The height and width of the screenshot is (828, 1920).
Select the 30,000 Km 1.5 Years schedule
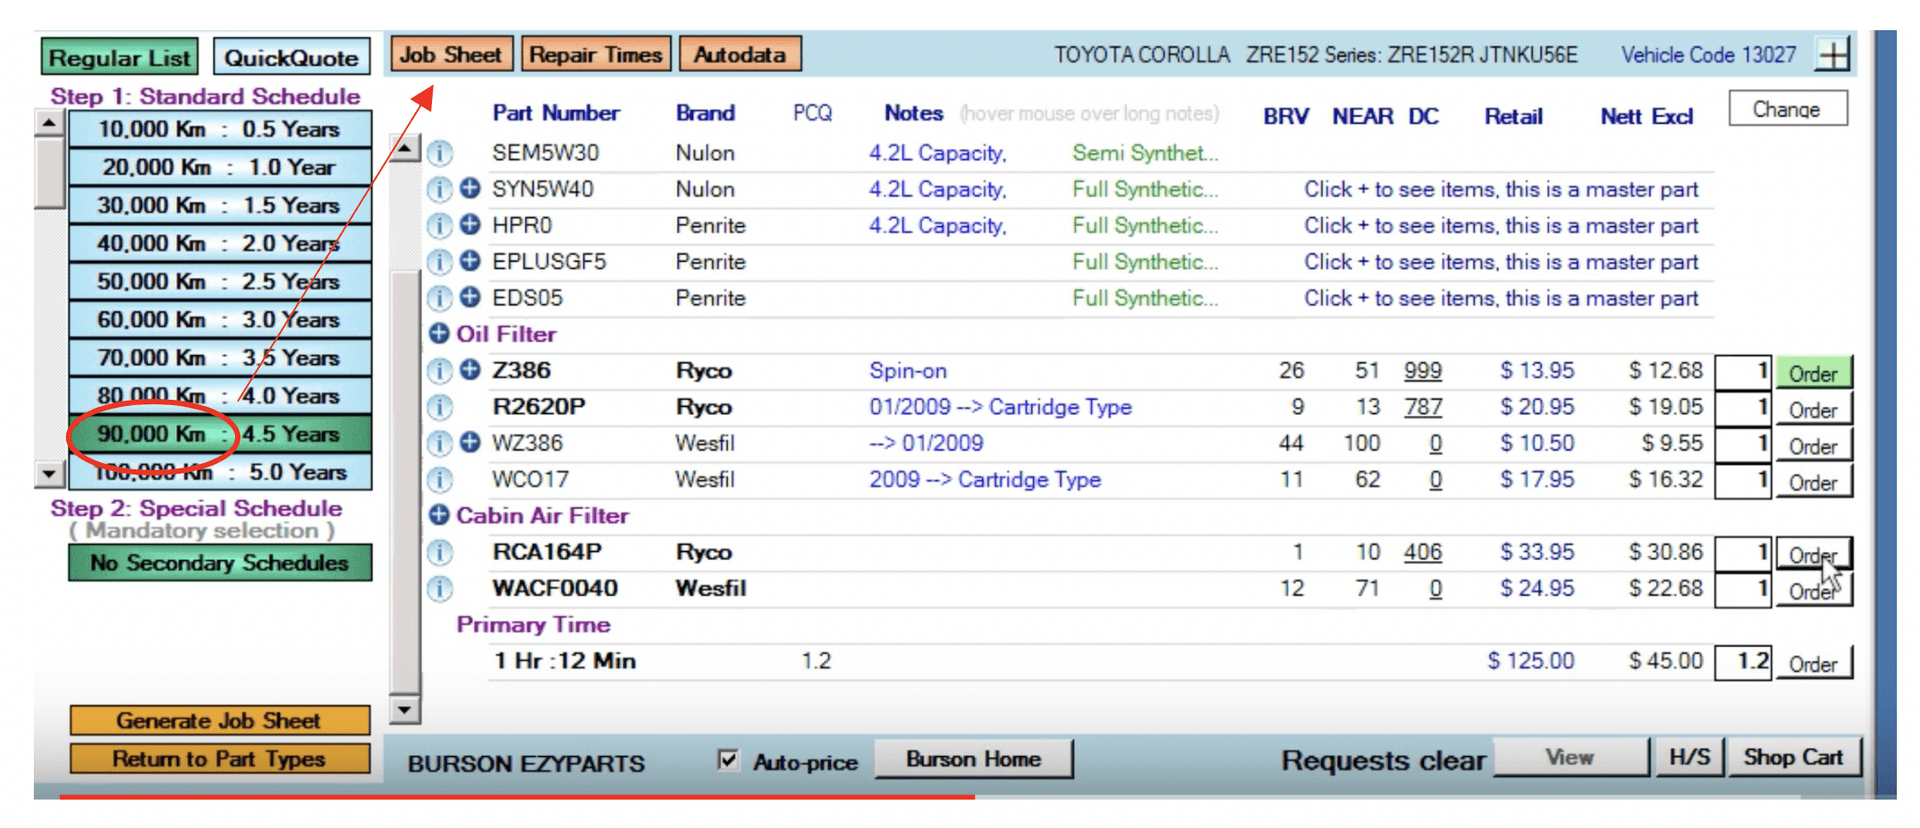(x=219, y=205)
